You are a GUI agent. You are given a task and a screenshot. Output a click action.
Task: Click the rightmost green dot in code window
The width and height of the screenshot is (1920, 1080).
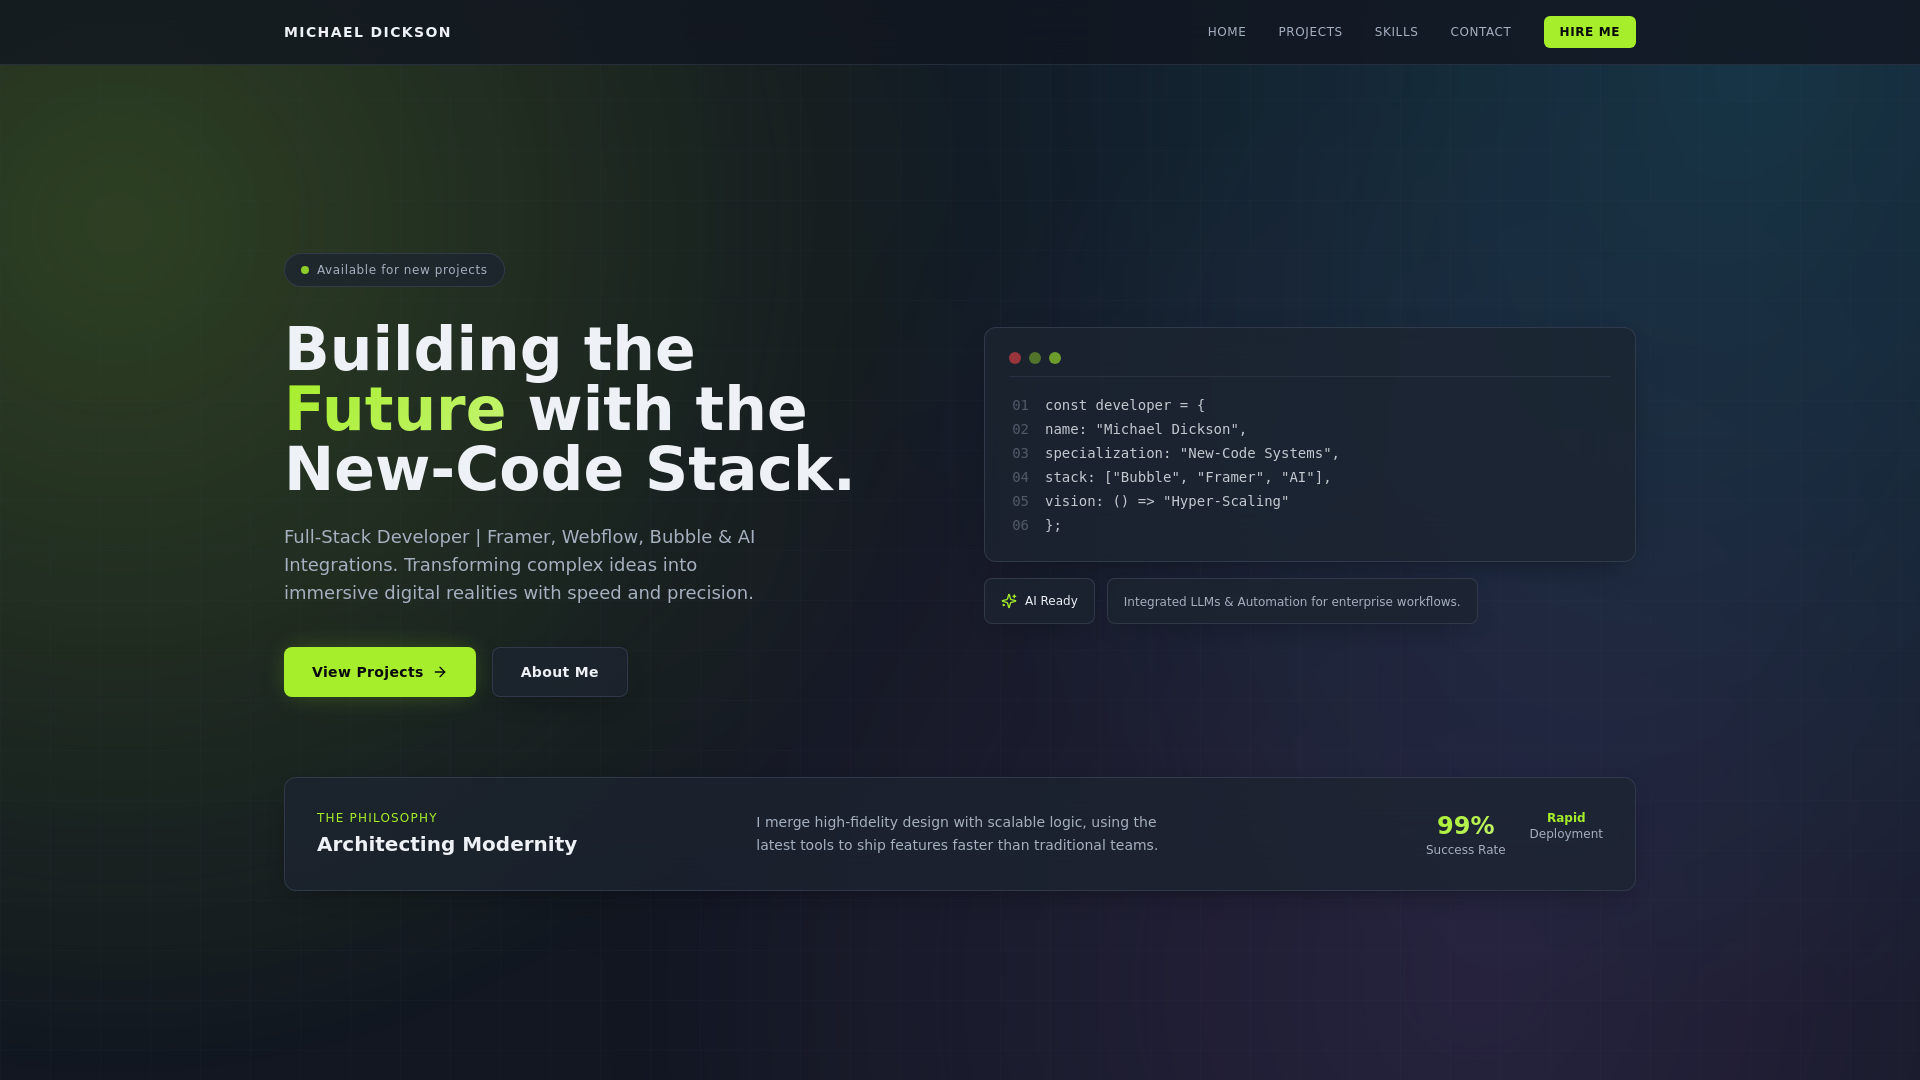tap(1055, 358)
